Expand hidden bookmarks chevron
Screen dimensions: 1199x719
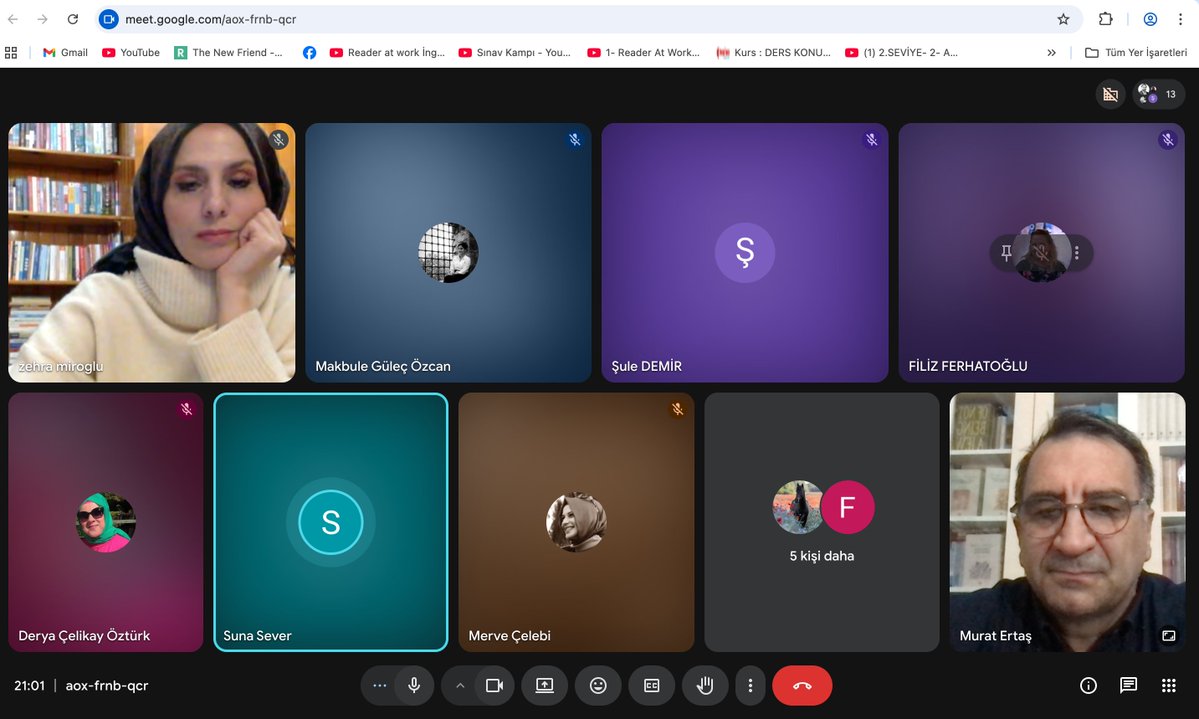(x=1051, y=53)
